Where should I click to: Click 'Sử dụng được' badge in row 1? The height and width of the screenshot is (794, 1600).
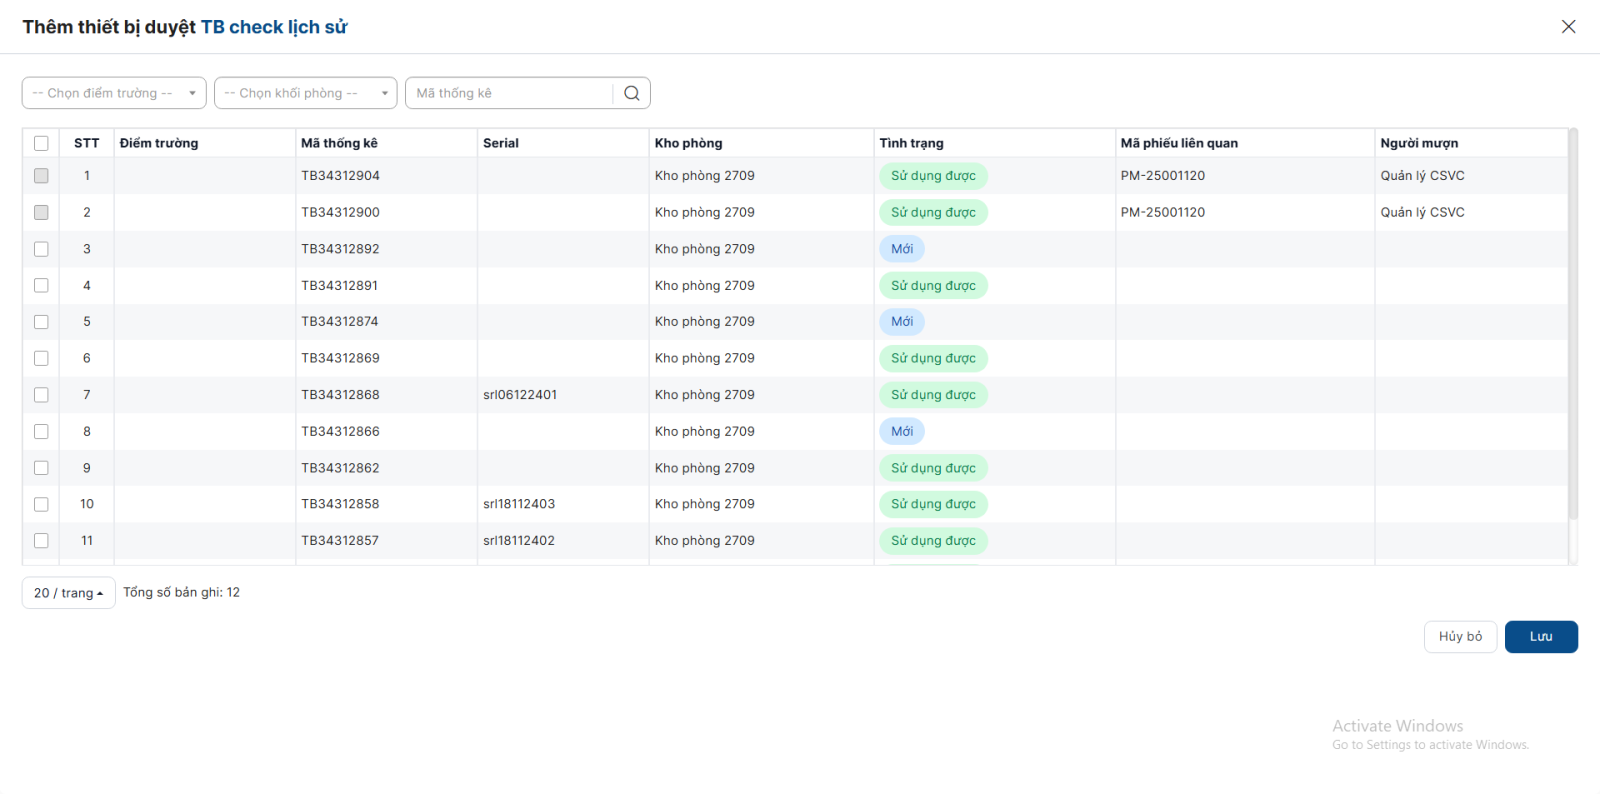point(933,176)
